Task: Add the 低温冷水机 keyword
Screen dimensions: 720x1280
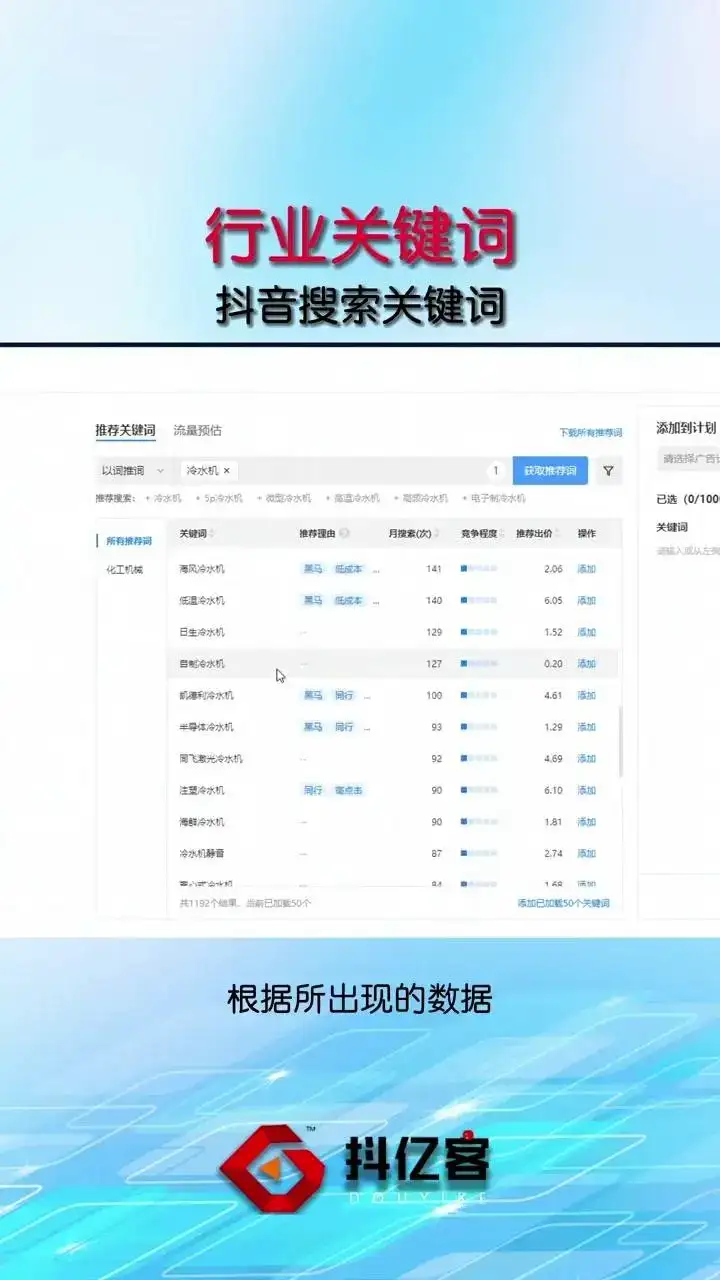Action: [586, 601]
